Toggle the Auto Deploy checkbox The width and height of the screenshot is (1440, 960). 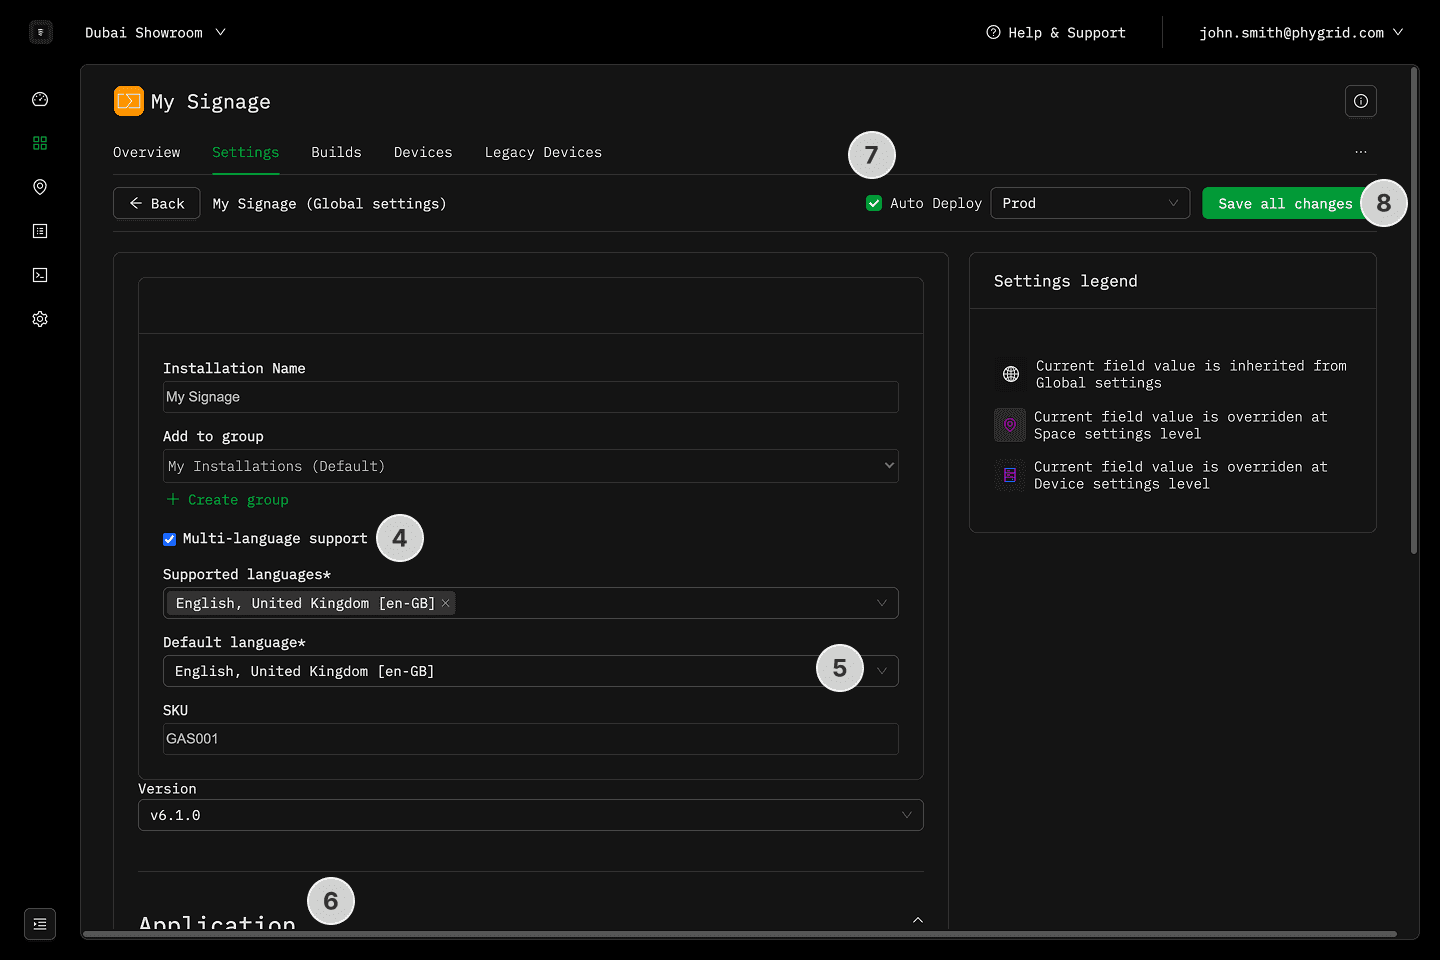874,203
